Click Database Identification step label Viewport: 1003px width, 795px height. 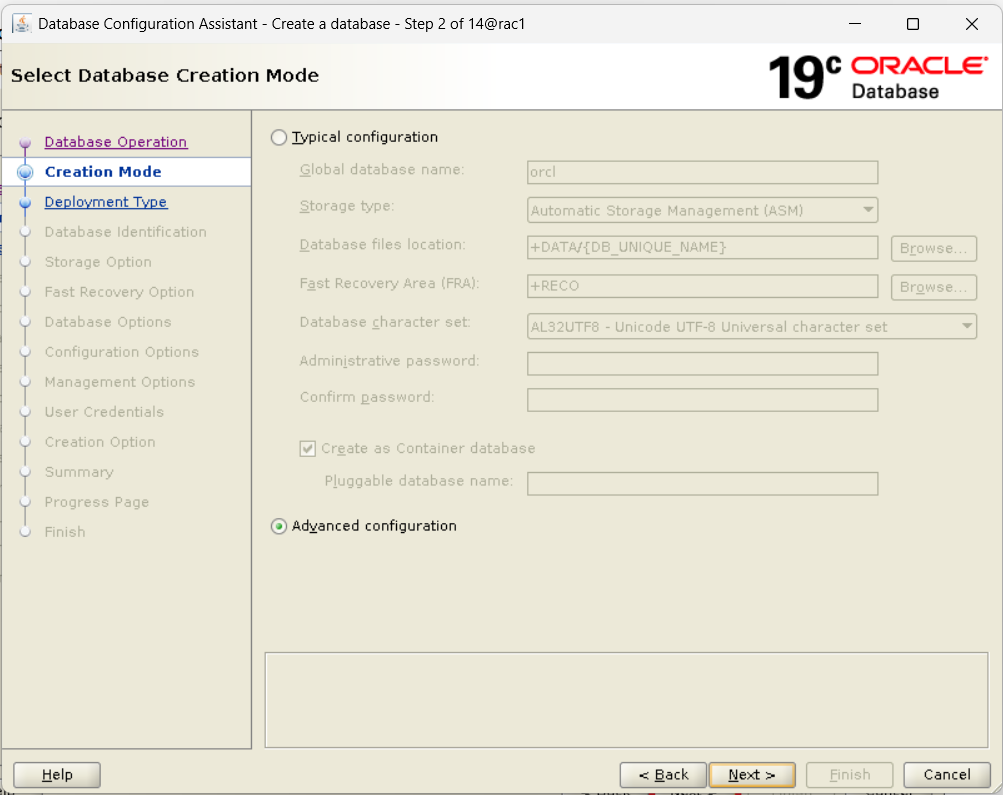[x=125, y=232]
